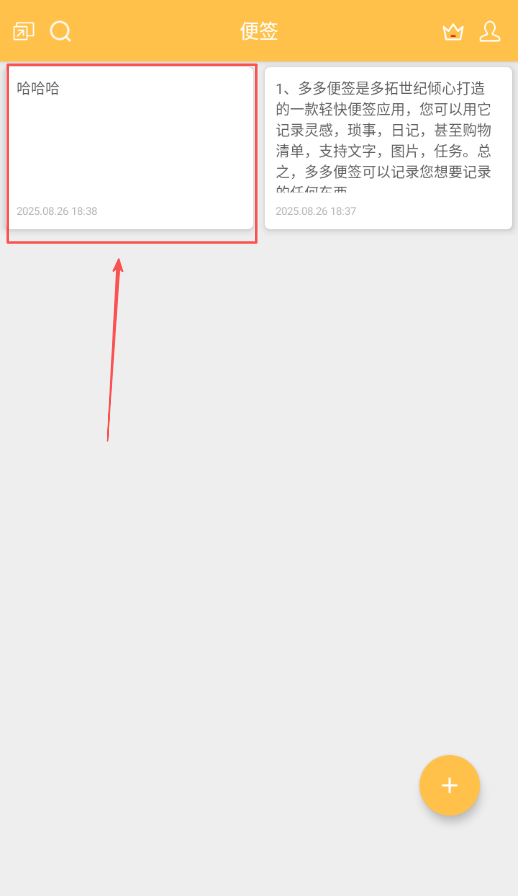Click the 哈哈哈 note text
This screenshot has width=518, height=896.
(x=38, y=88)
